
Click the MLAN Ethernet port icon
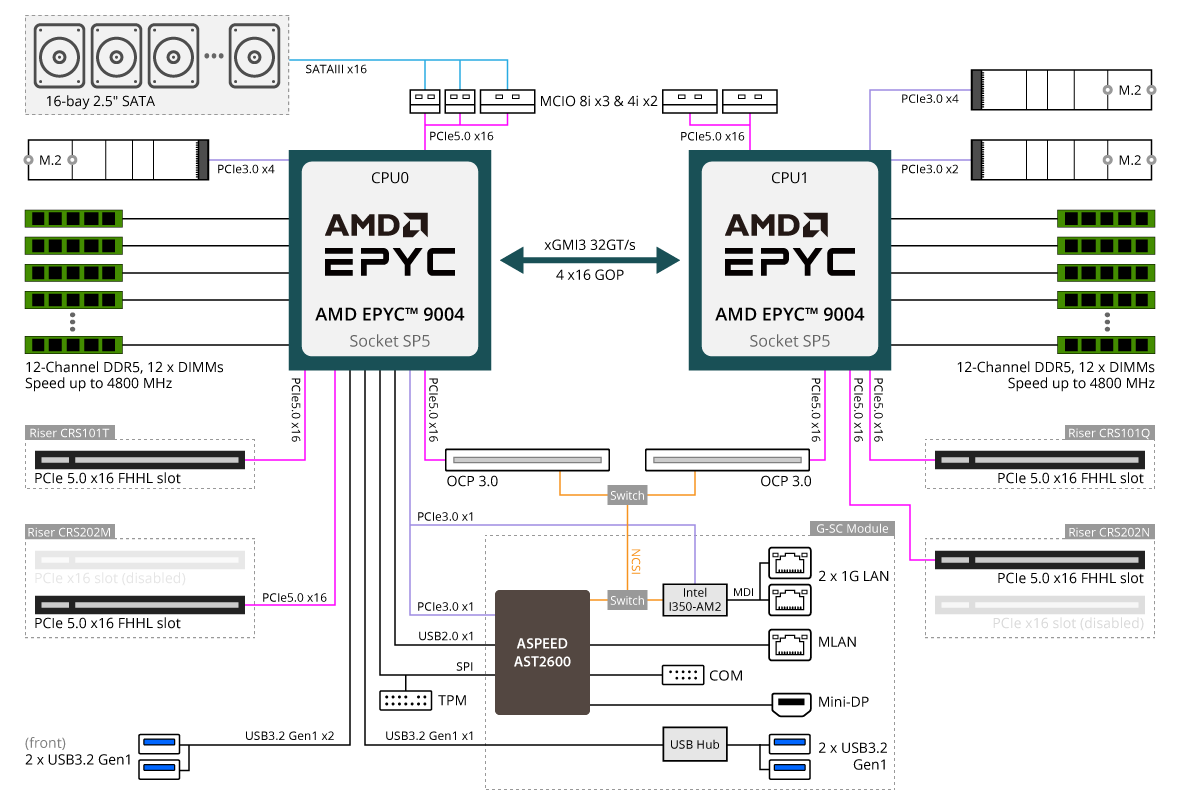[790, 644]
